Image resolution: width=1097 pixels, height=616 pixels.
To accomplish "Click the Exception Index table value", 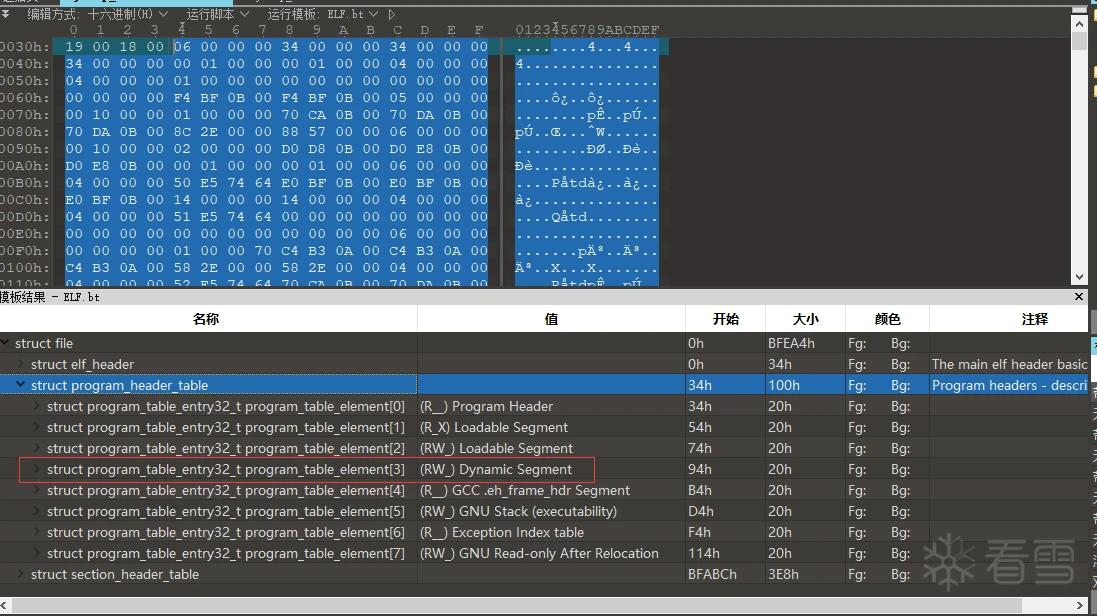I will (x=502, y=532).
